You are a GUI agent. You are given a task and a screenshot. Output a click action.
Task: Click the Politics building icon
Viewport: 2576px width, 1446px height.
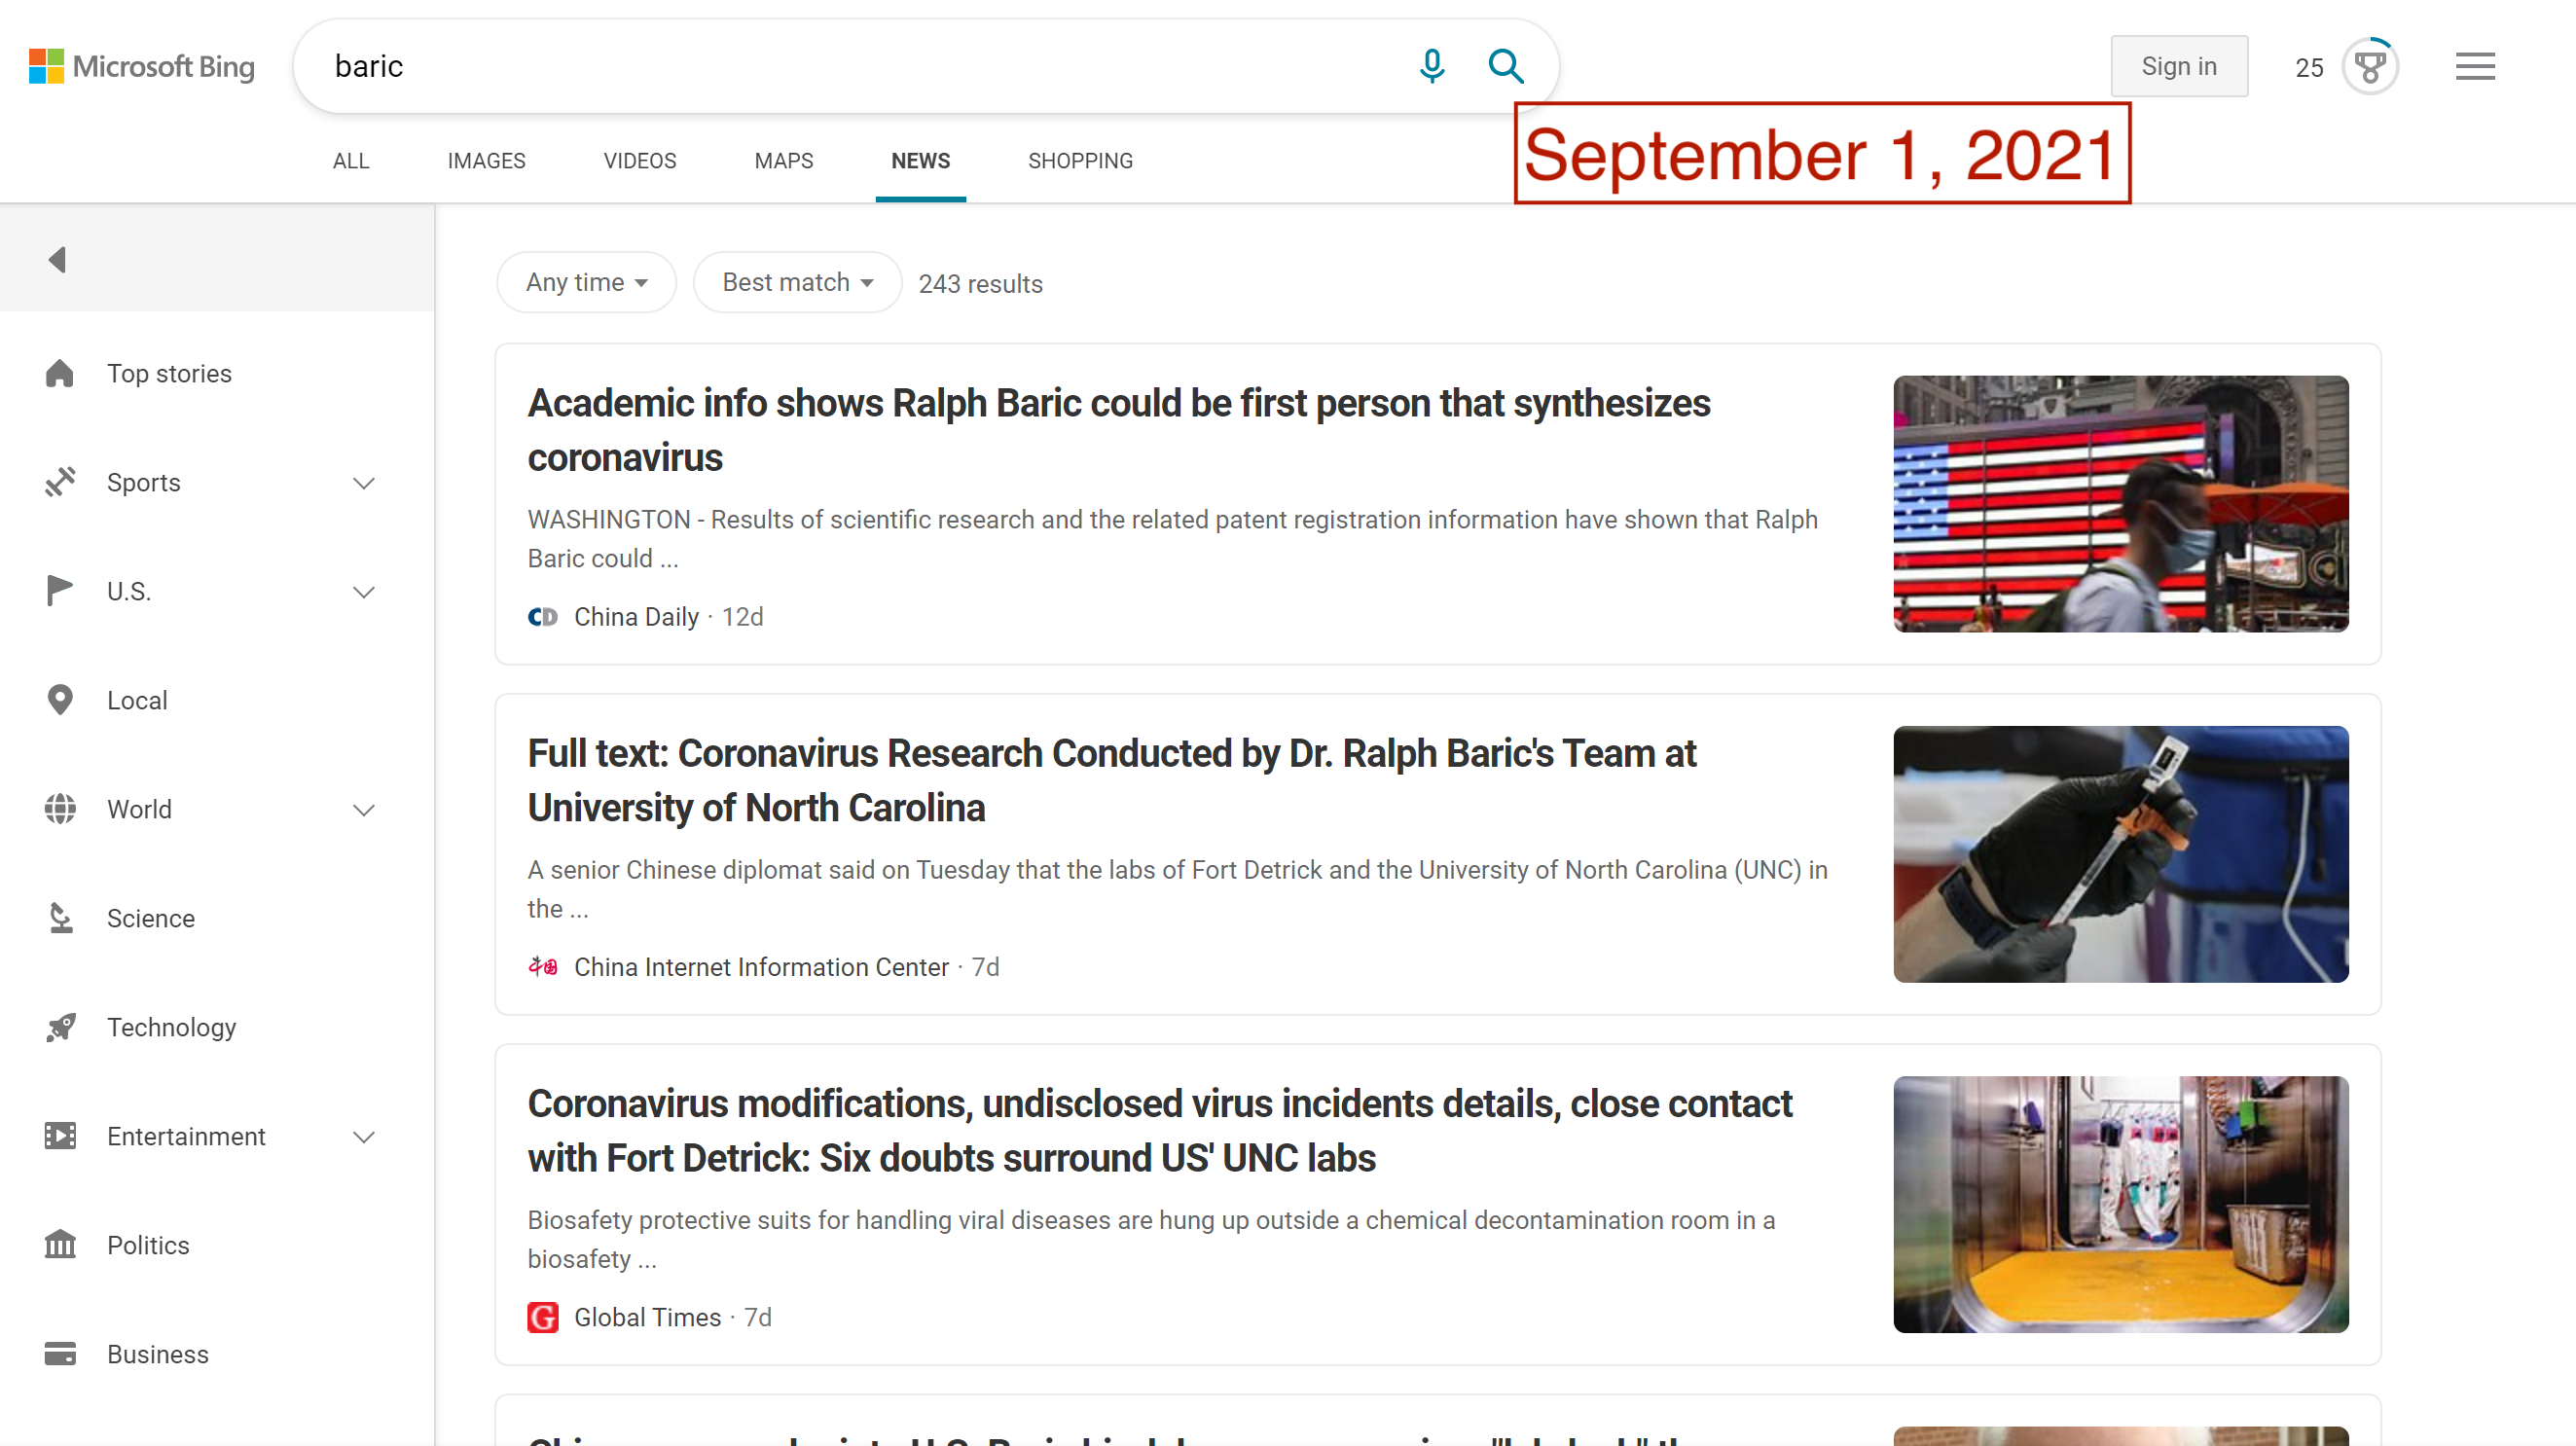point(60,1245)
